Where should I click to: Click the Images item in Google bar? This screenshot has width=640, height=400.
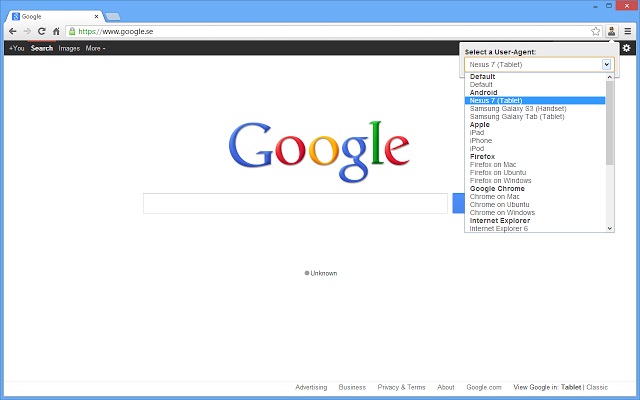coord(69,48)
